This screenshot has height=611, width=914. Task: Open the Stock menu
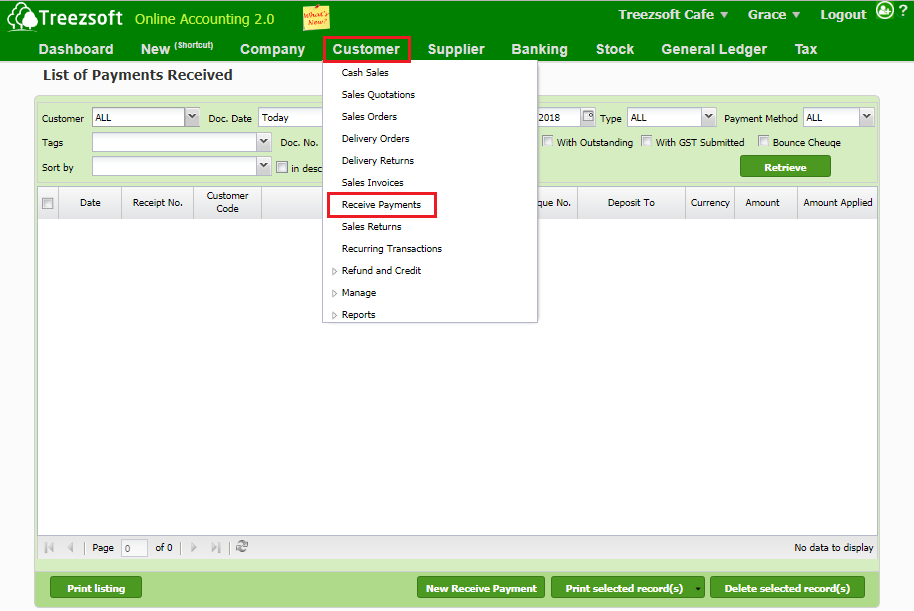(x=614, y=49)
